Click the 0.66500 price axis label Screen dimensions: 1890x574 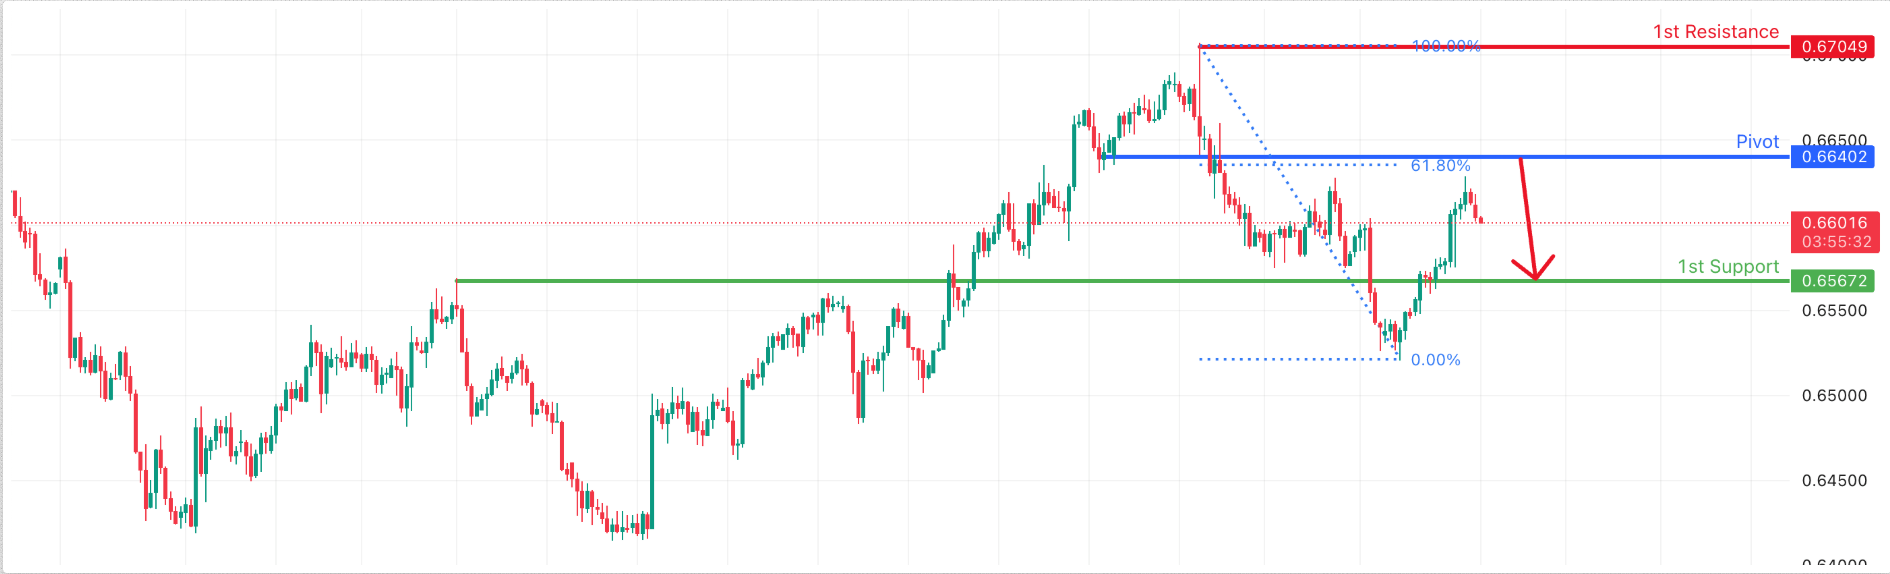coord(1834,140)
